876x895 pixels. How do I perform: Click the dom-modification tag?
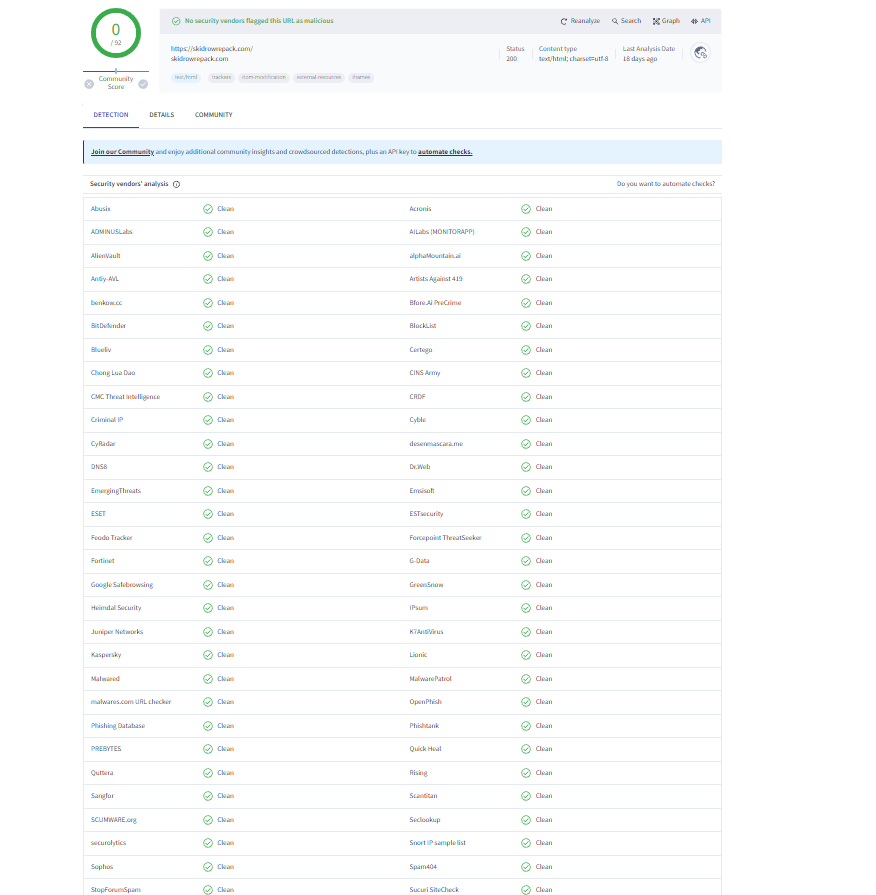[264, 76]
